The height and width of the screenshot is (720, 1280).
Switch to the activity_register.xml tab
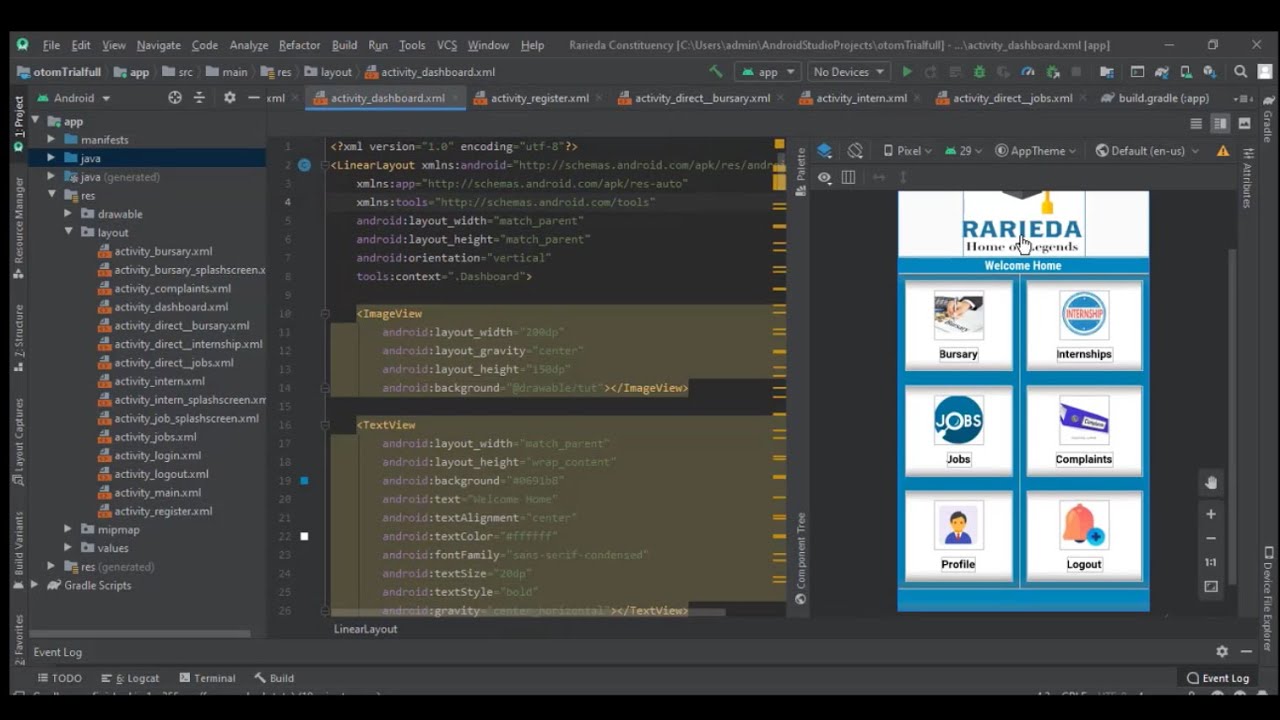539,98
